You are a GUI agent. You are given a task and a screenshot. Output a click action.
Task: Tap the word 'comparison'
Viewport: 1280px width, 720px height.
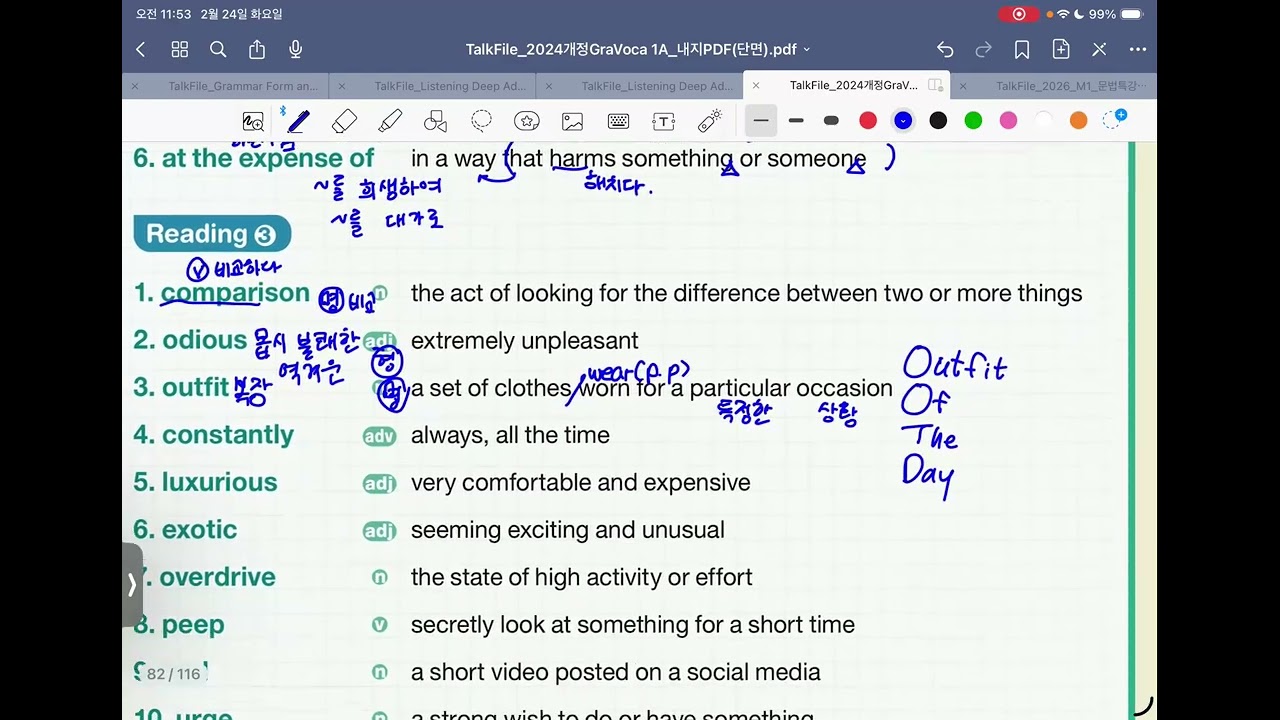(235, 293)
